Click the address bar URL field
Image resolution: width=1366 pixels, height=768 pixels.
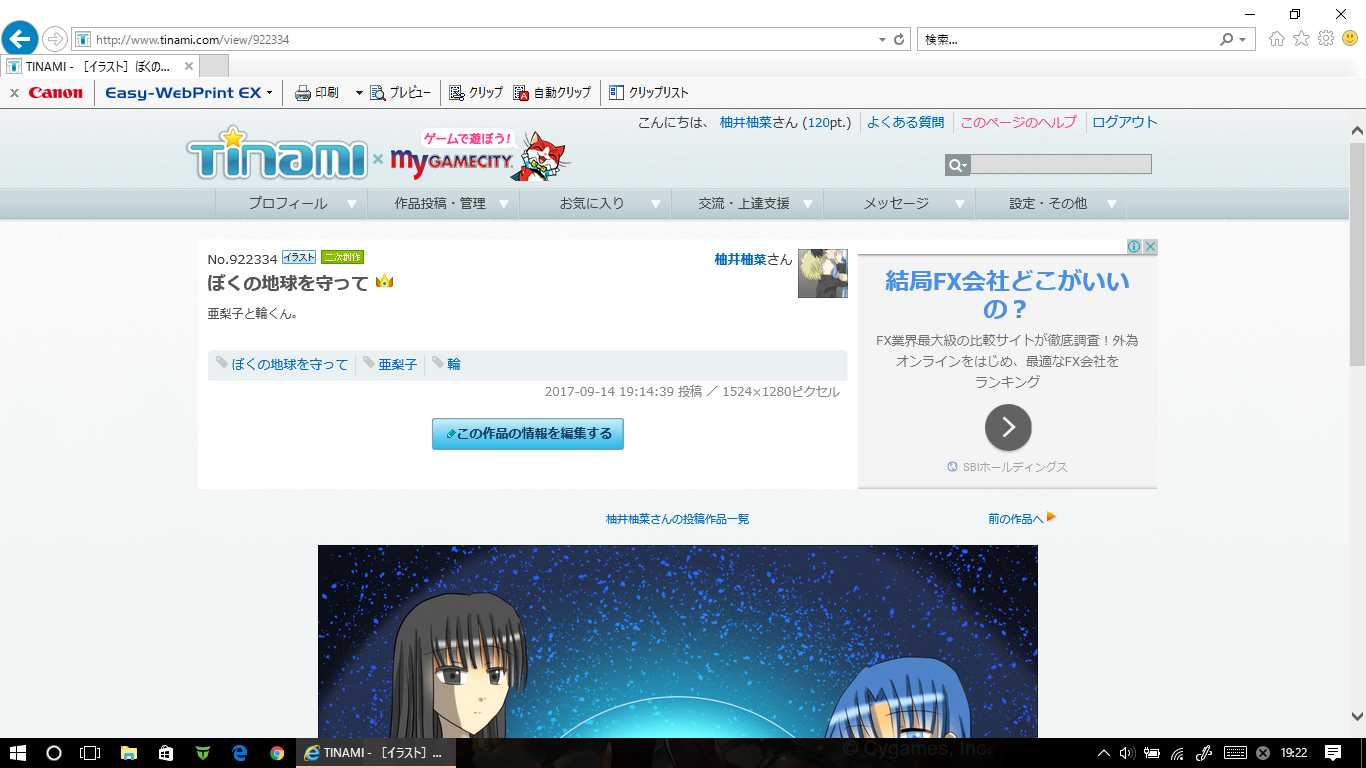480,40
